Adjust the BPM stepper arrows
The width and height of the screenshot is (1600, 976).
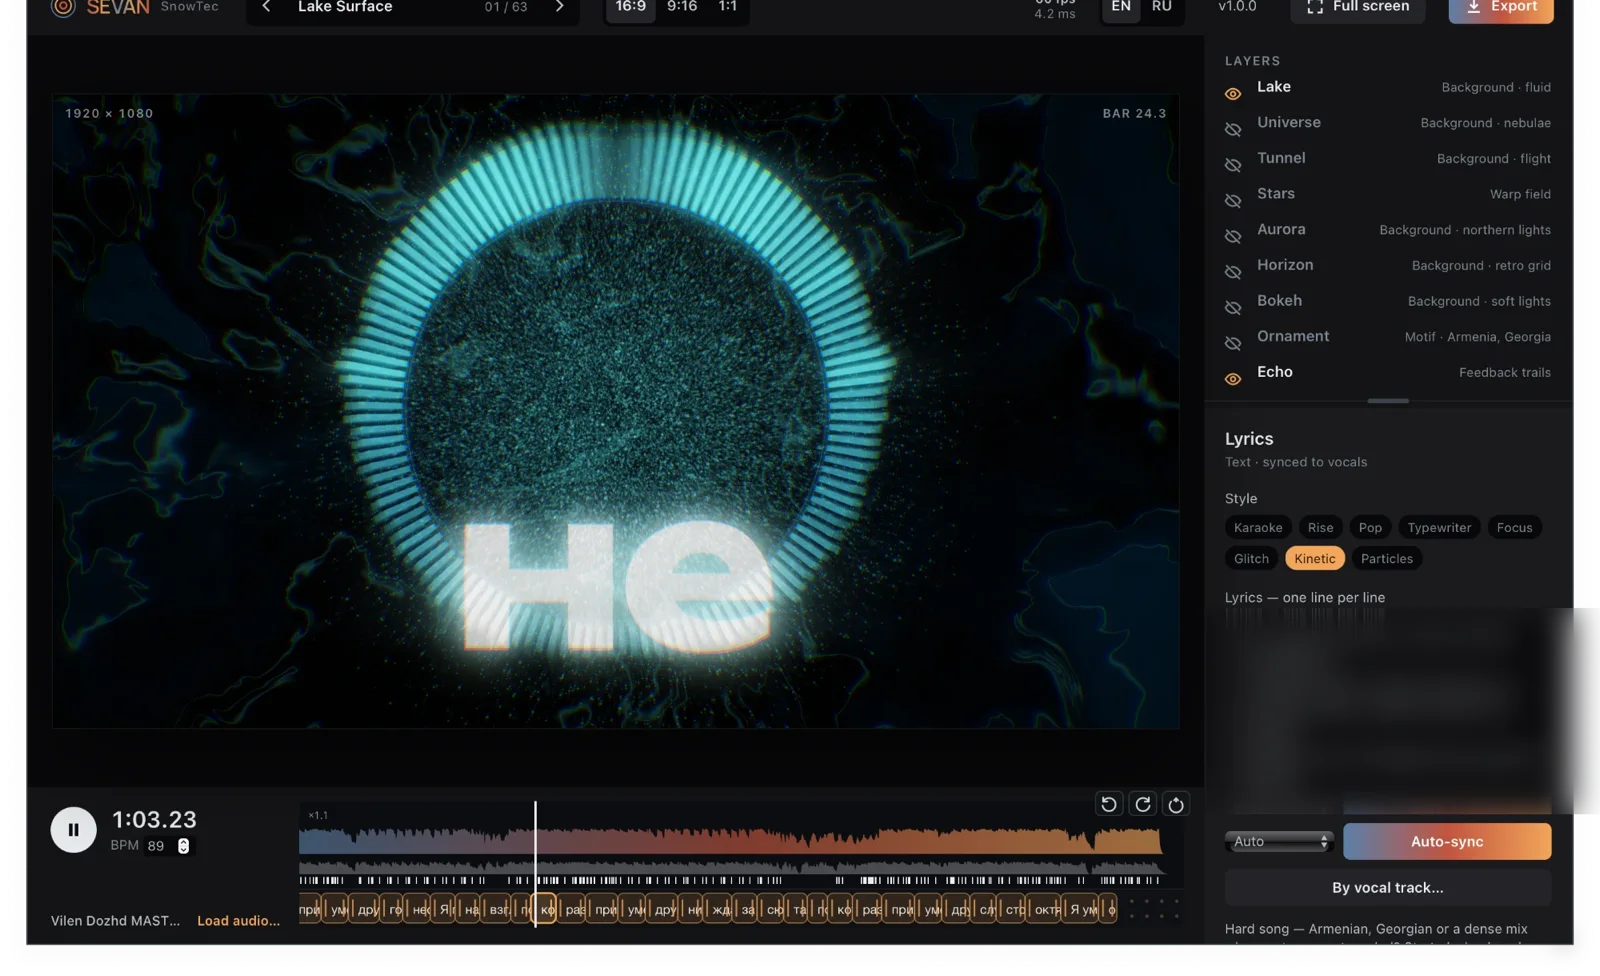coord(183,846)
